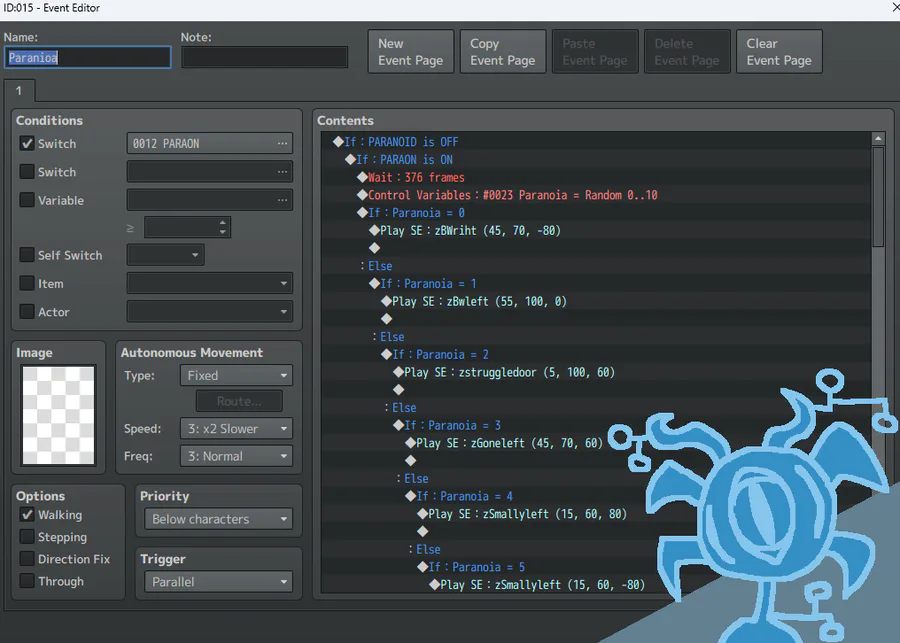Click the event Image thumbnail box

(58, 415)
